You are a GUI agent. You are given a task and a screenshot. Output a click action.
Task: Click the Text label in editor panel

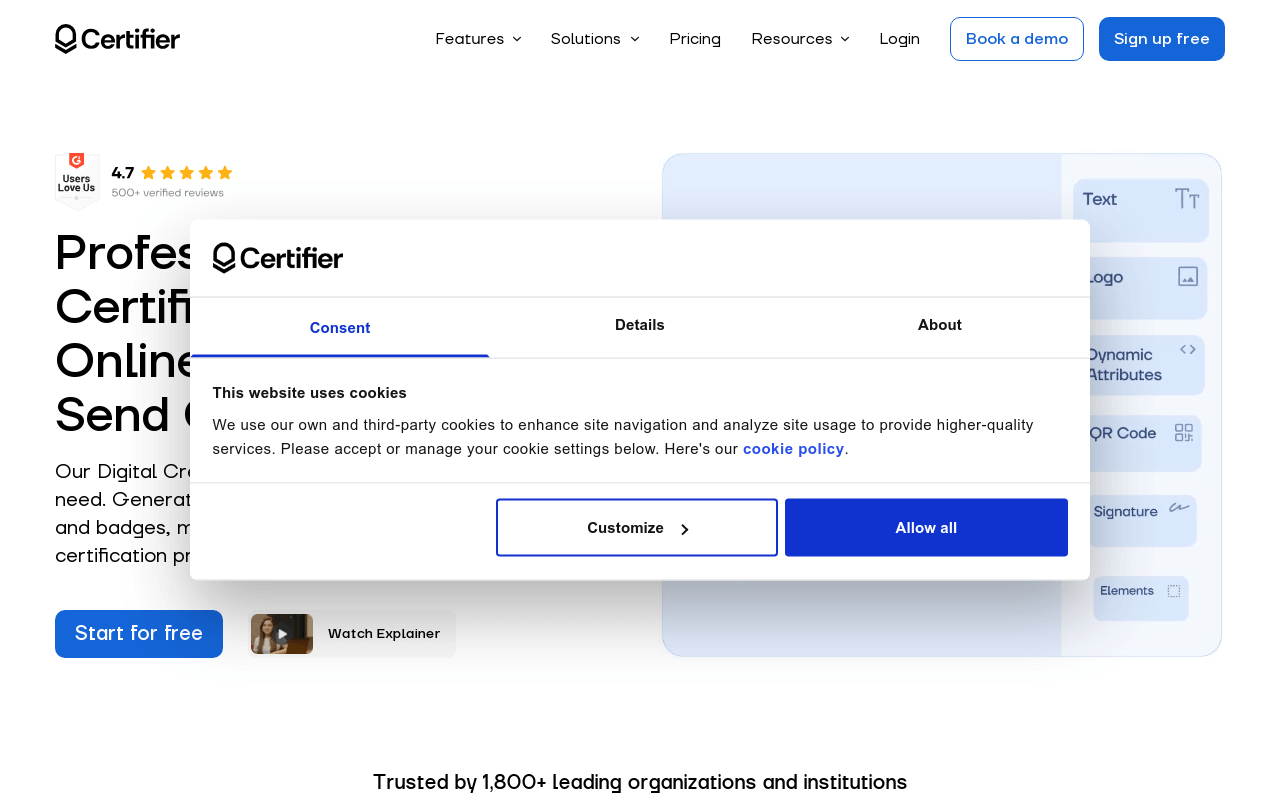point(1100,199)
